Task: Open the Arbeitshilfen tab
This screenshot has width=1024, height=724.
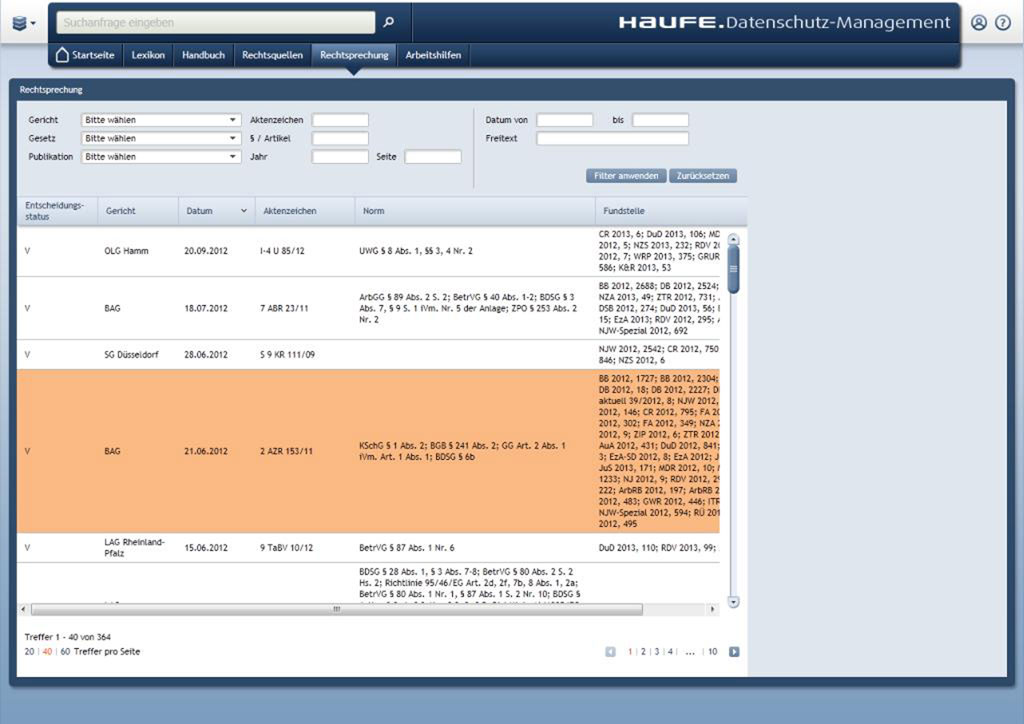Action: [x=433, y=55]
